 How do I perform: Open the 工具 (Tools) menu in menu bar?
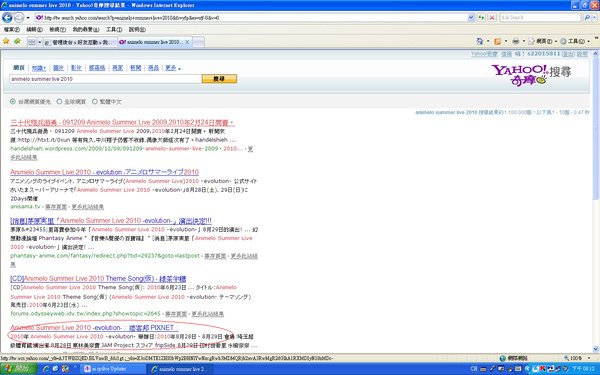(114, 29)
